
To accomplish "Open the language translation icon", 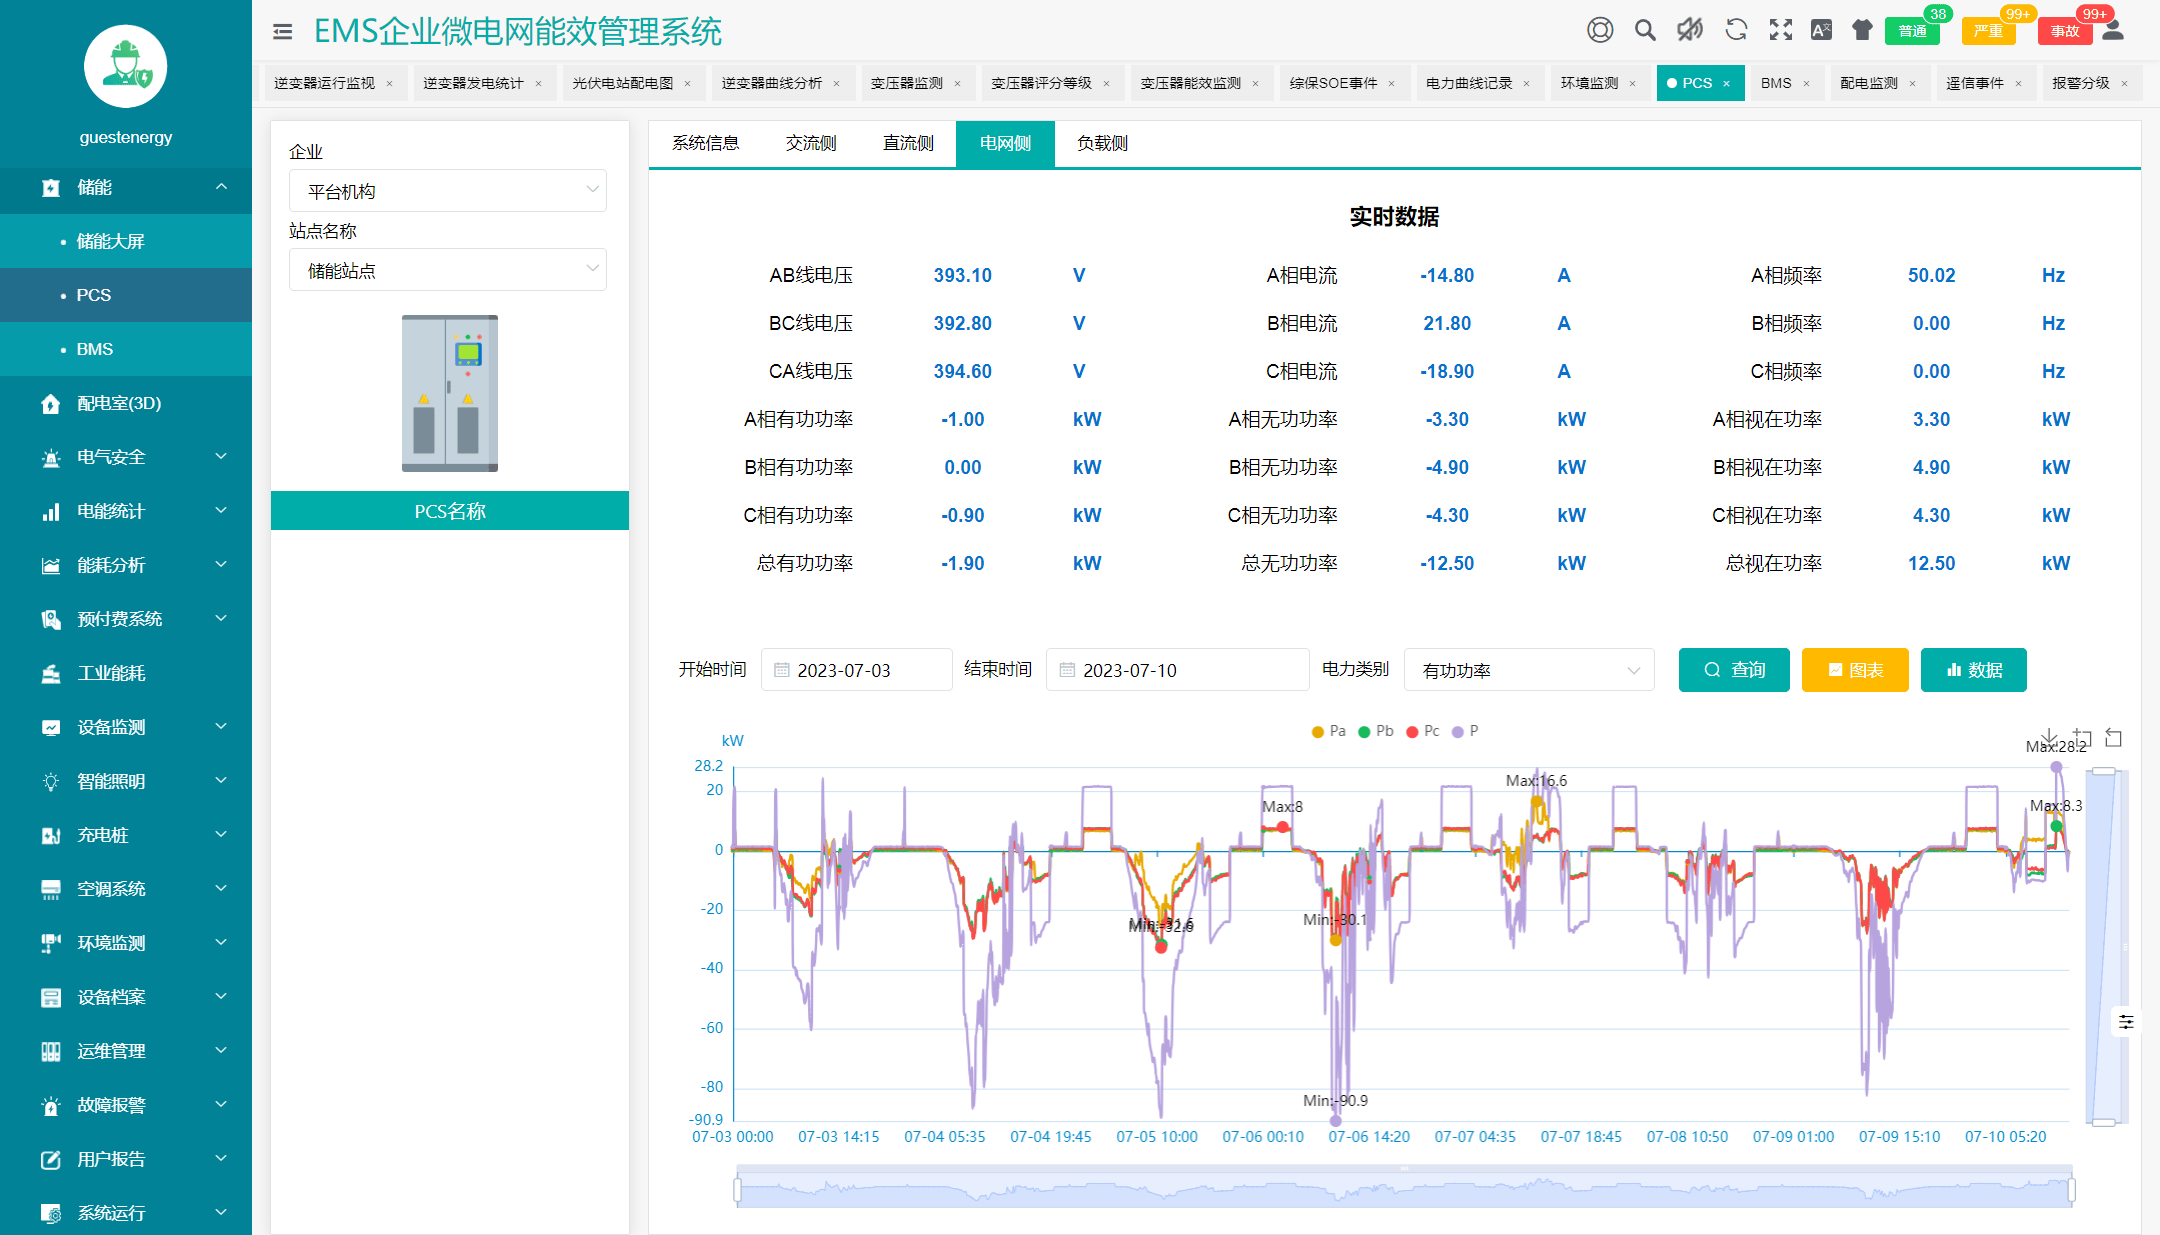I will [1821, 30].
